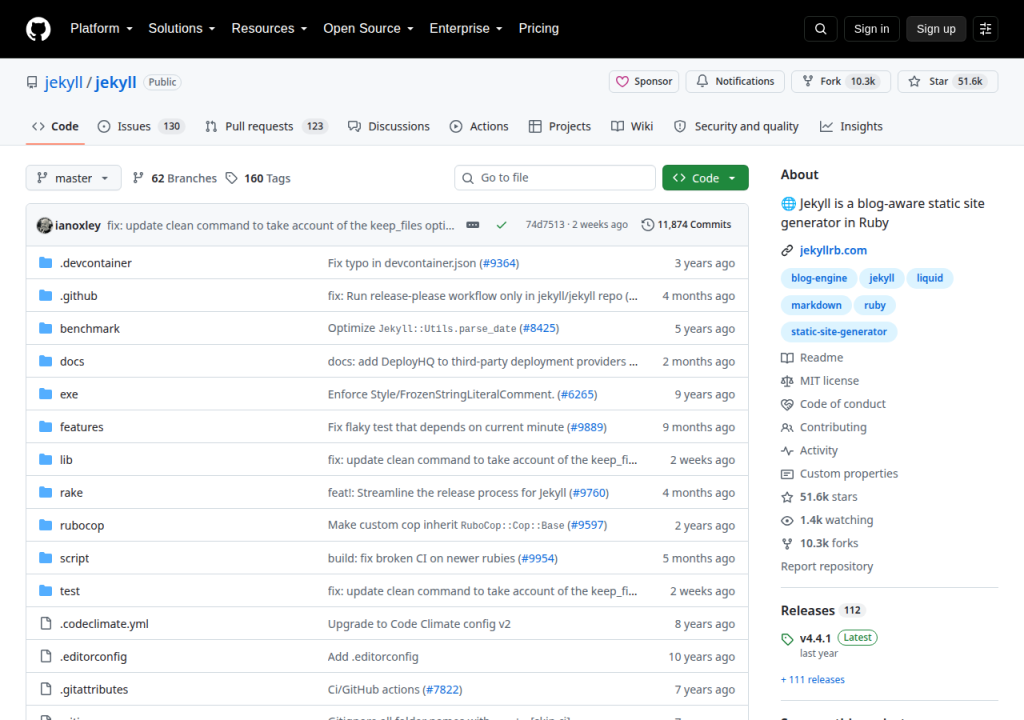This screenshot has width=1024, height=720.
Task: Fork the jekyll repository
Action: [x=840, y=81]
